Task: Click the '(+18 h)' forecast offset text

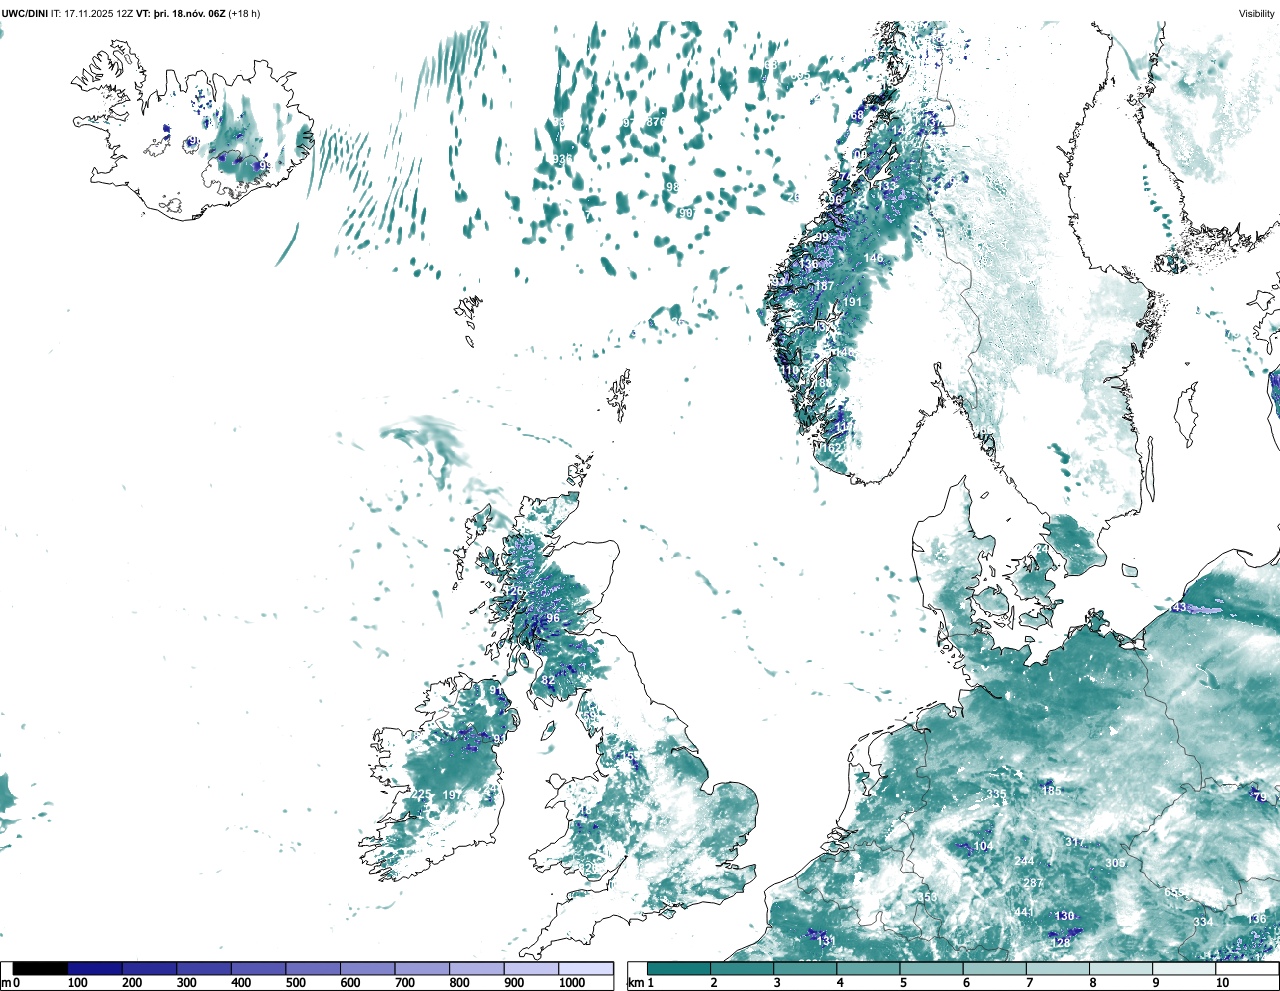Action: tap(244, 14)
